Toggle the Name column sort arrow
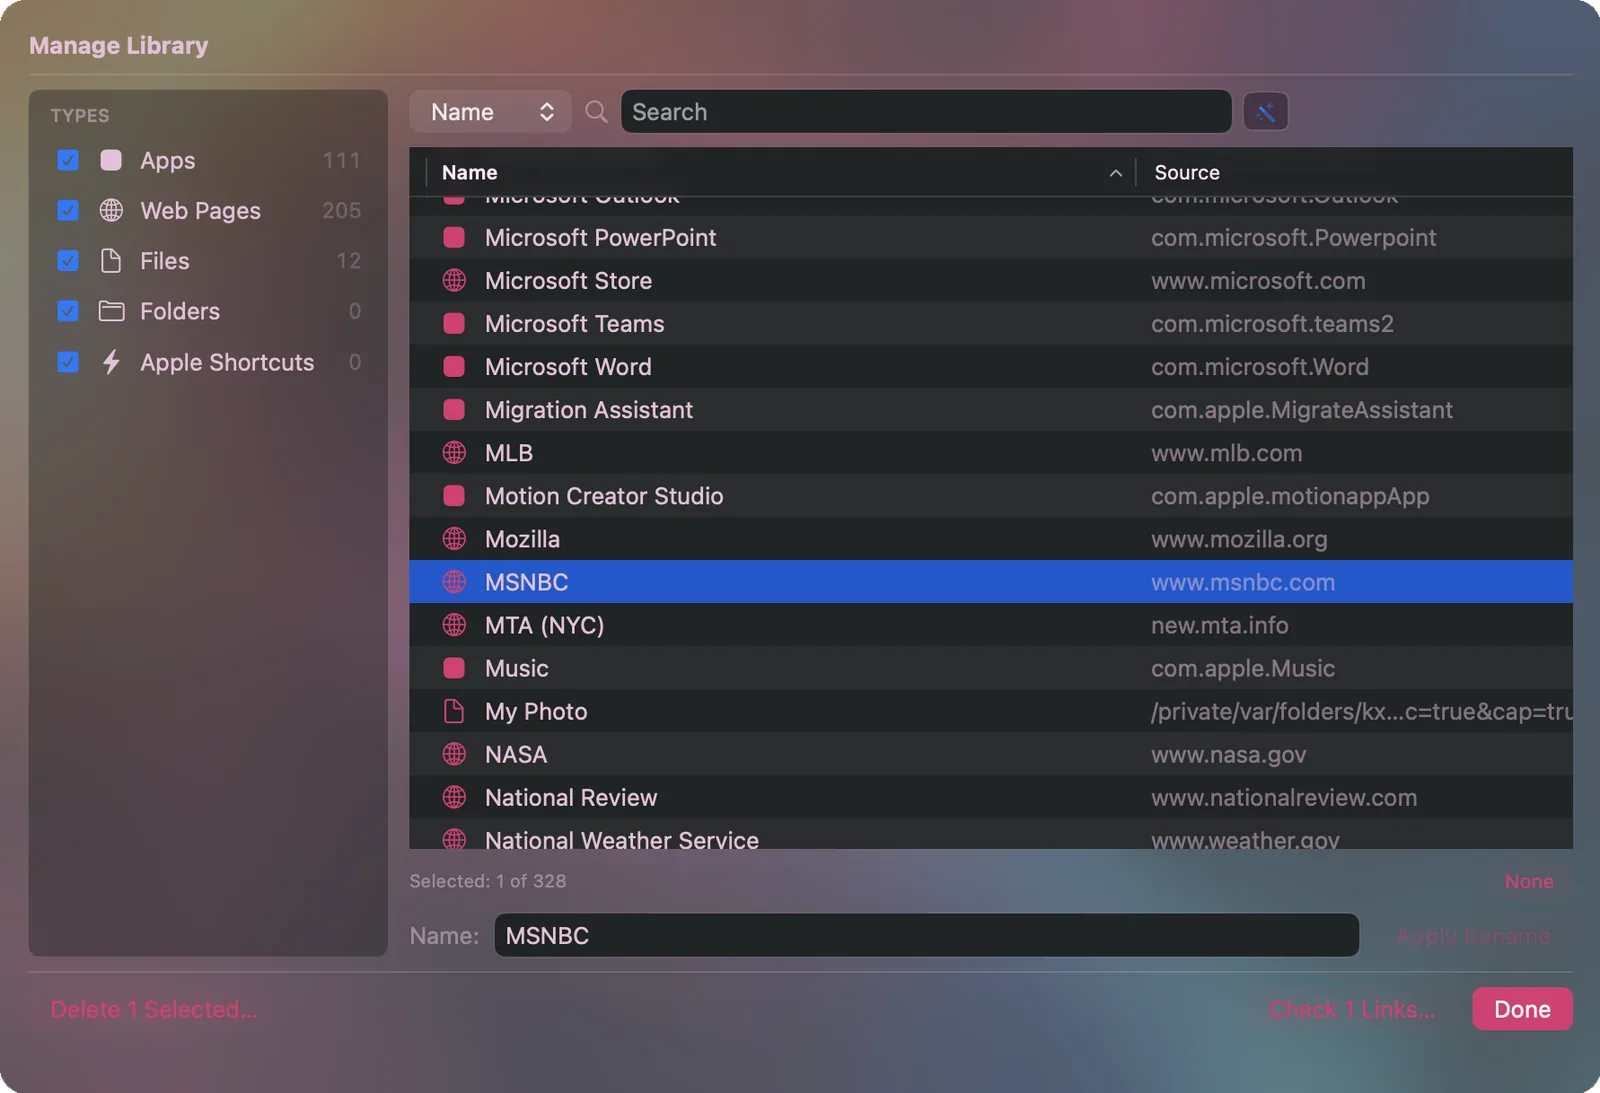The height and width of the screenshot is (1093, 1600). coord(1115,173)
